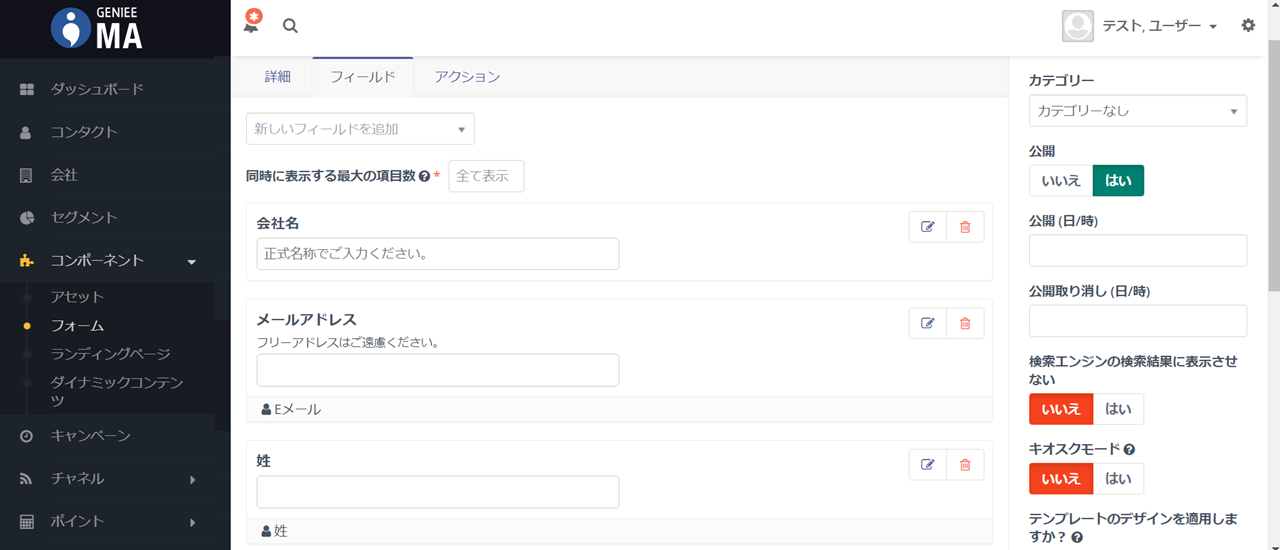Image resolution: width=1280 pixels, height=550 pixels.
Task: Expand the テスト, ユーザー account menu
Action: tap(1158, 26)
